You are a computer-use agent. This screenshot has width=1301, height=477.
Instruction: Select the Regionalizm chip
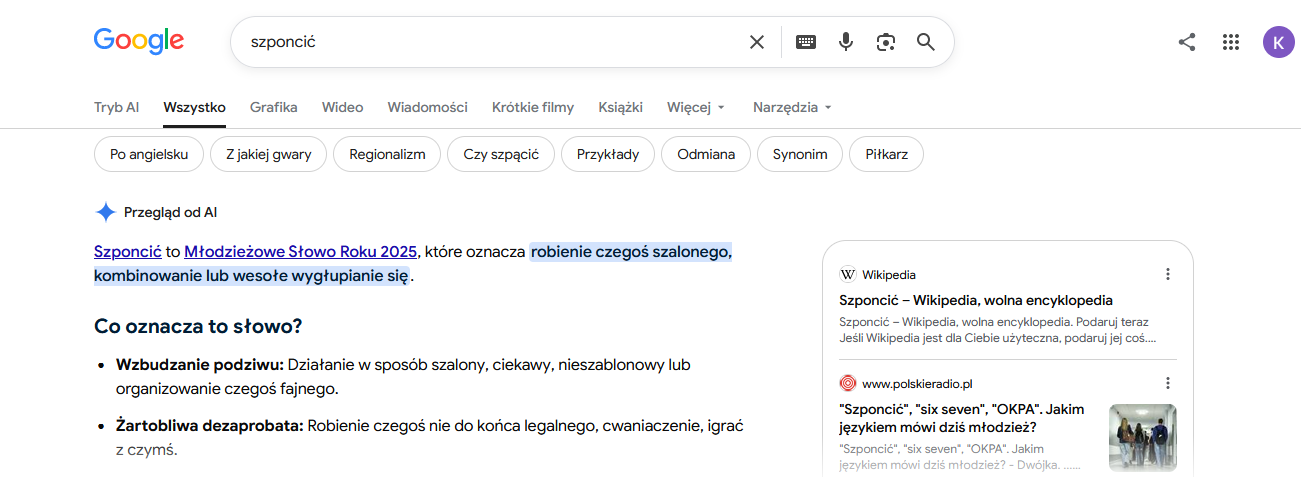click(x=387, y=154)
